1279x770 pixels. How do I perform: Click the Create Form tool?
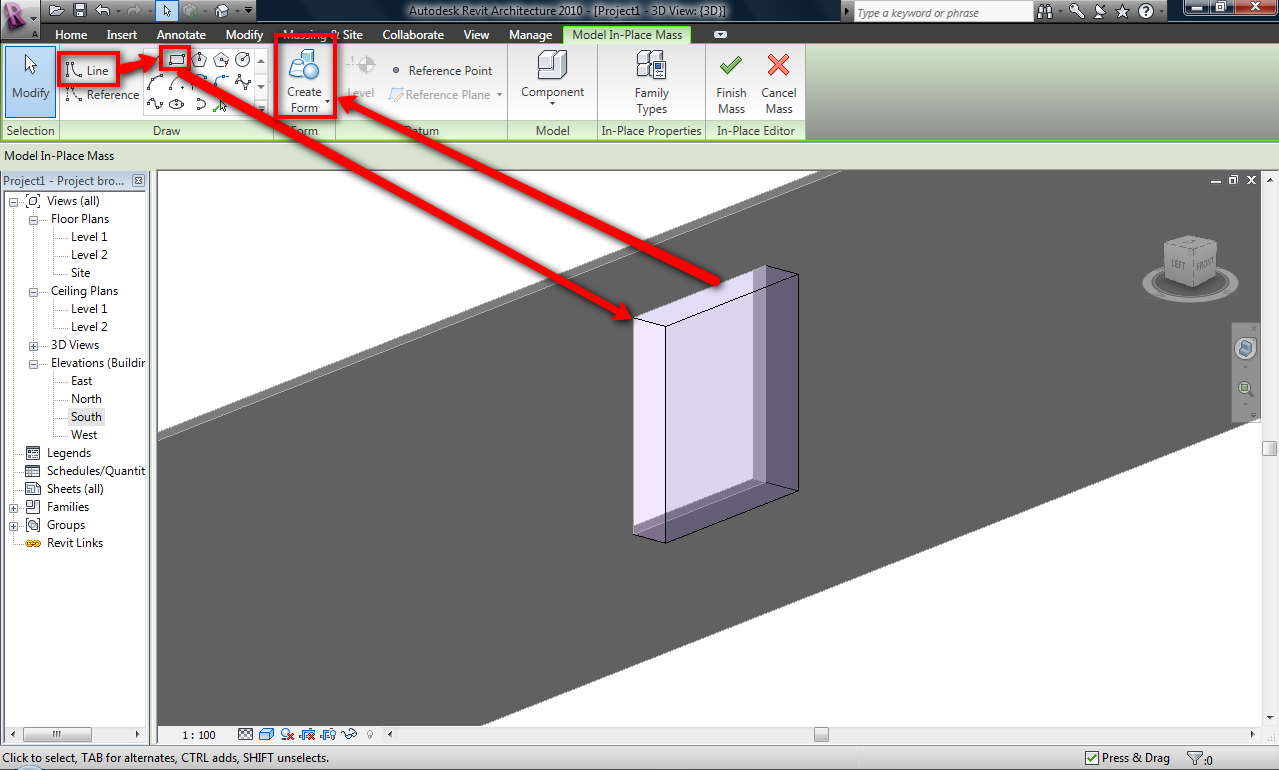pos(304,82)
